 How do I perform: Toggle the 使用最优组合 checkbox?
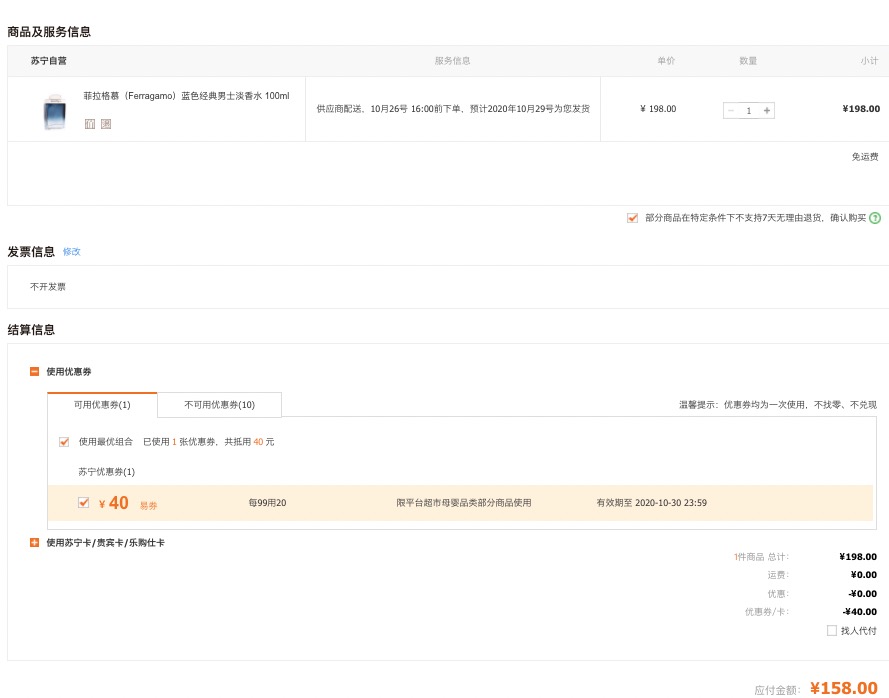coord(64,442)
